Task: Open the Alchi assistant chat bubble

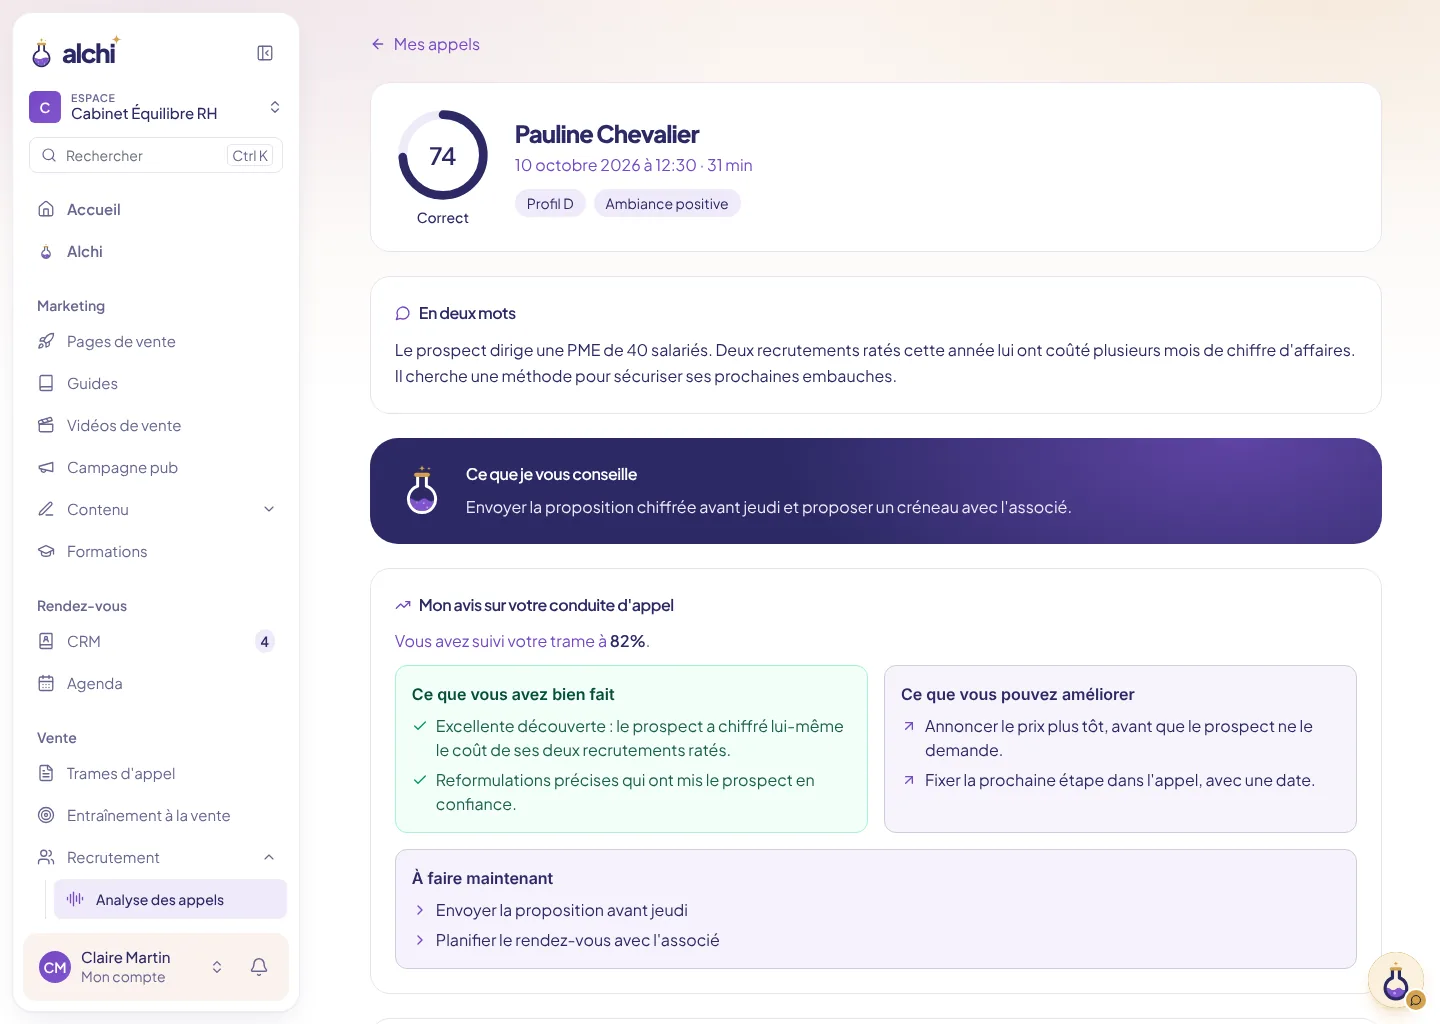Action: tap(1396, 981)
